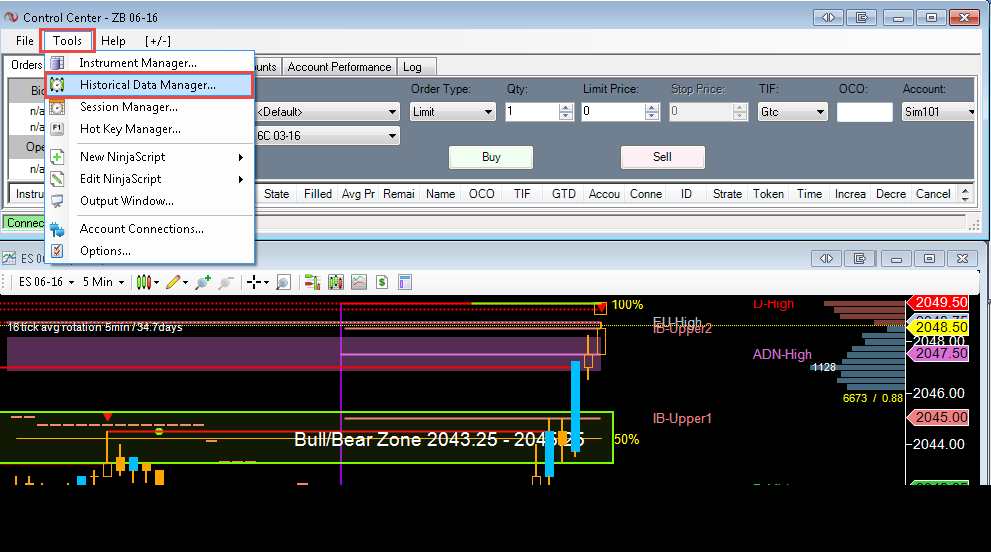Open the <Default> strategy dropdown
This screenshot has height=555, width=991.
click(327, 112)
